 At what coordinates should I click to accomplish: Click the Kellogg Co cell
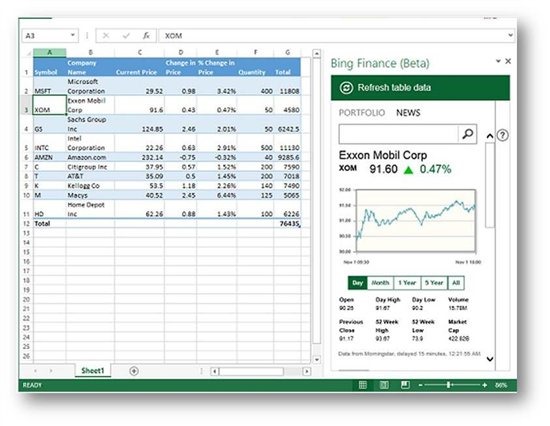tap(90, 186)
